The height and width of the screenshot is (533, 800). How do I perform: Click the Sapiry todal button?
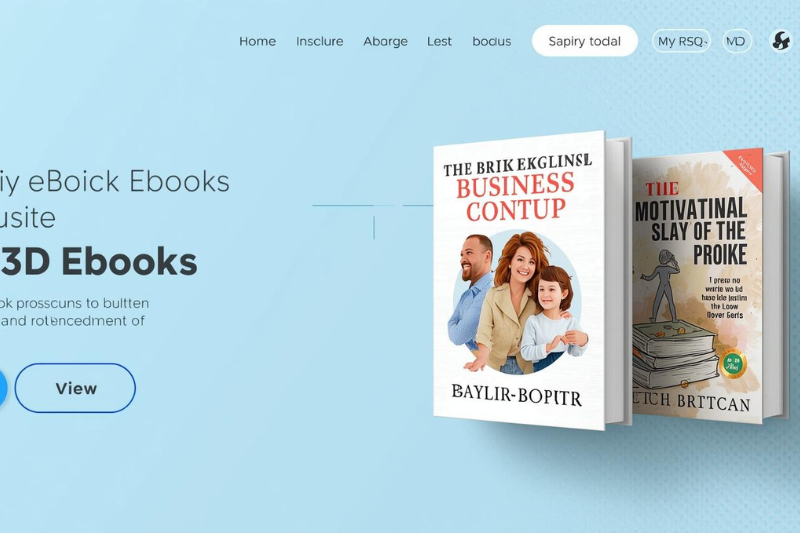585,41
